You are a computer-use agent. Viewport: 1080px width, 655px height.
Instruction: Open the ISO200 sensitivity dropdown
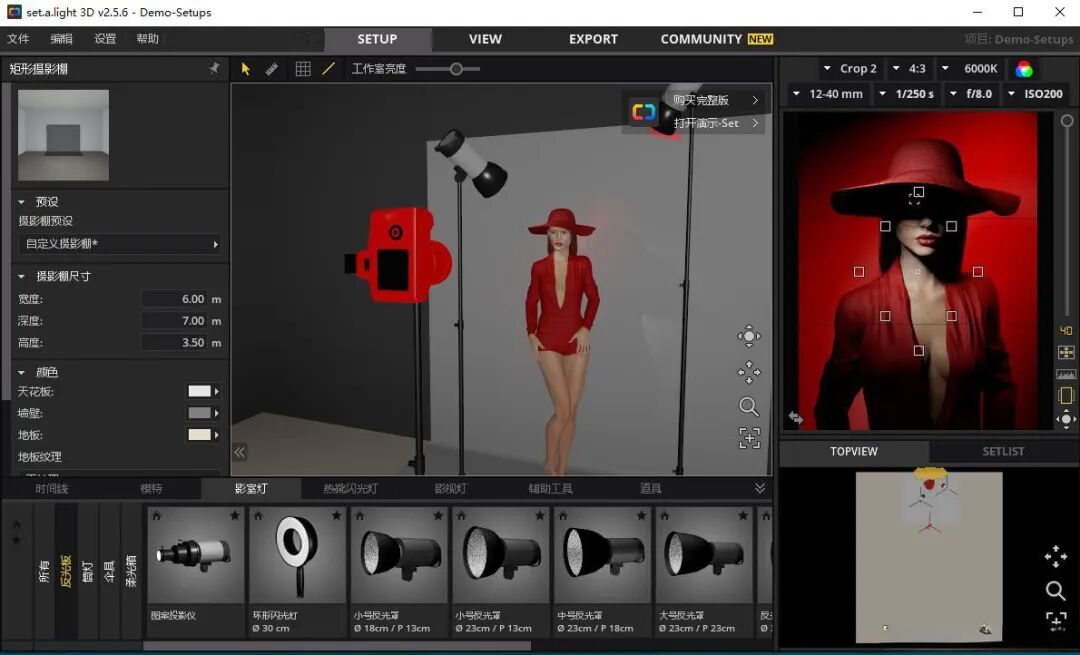pos(1036,94)
